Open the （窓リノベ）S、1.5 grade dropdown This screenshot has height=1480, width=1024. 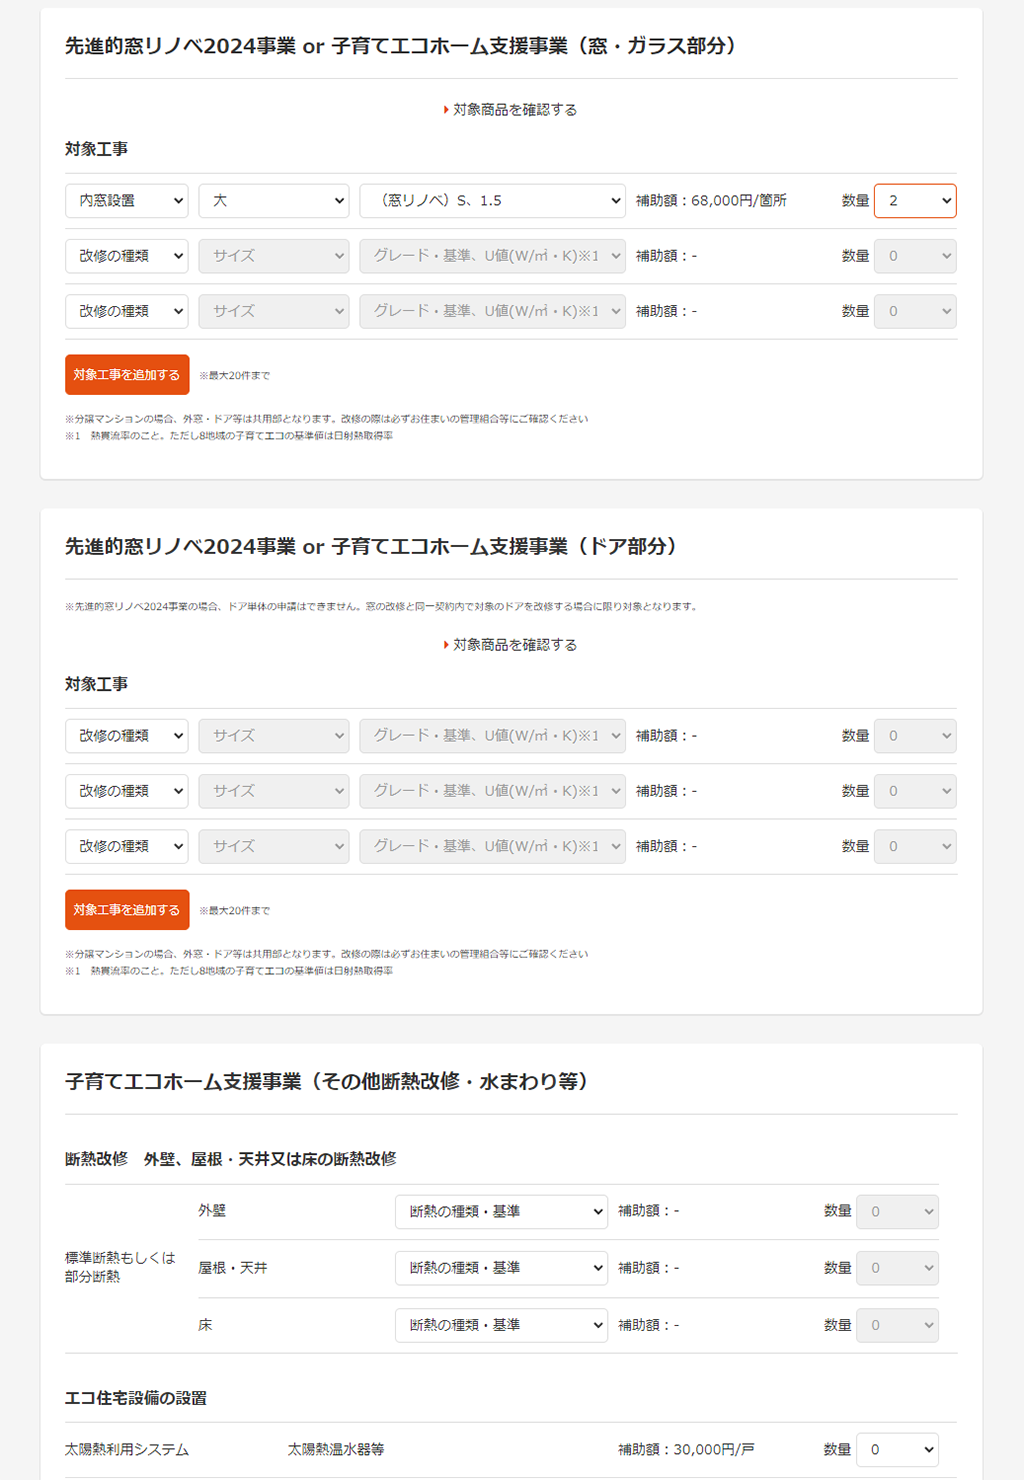point(492,200)
